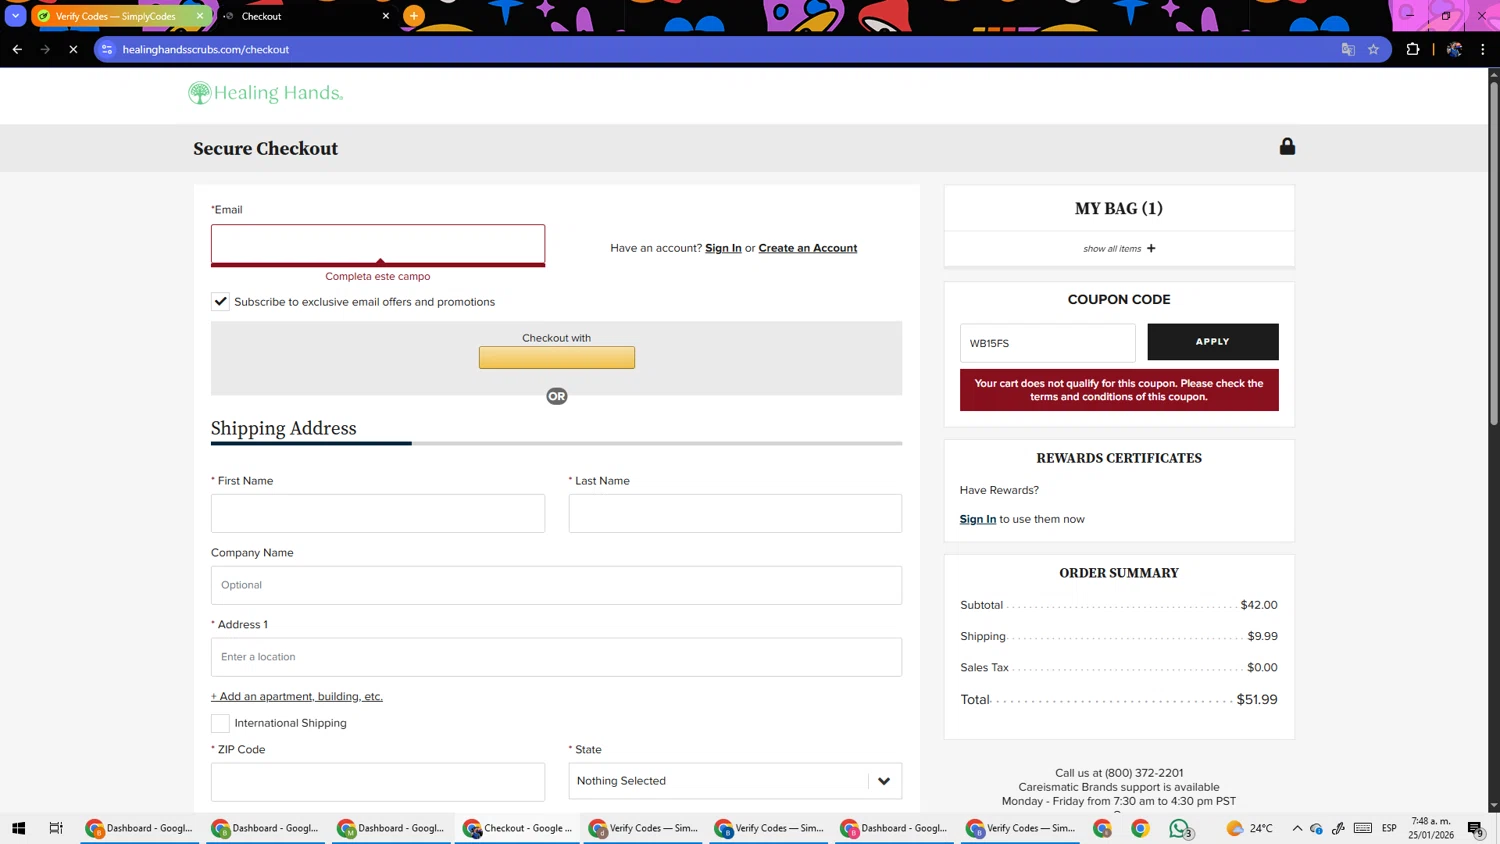Click the Address 1 location field

tap(556, 657)
